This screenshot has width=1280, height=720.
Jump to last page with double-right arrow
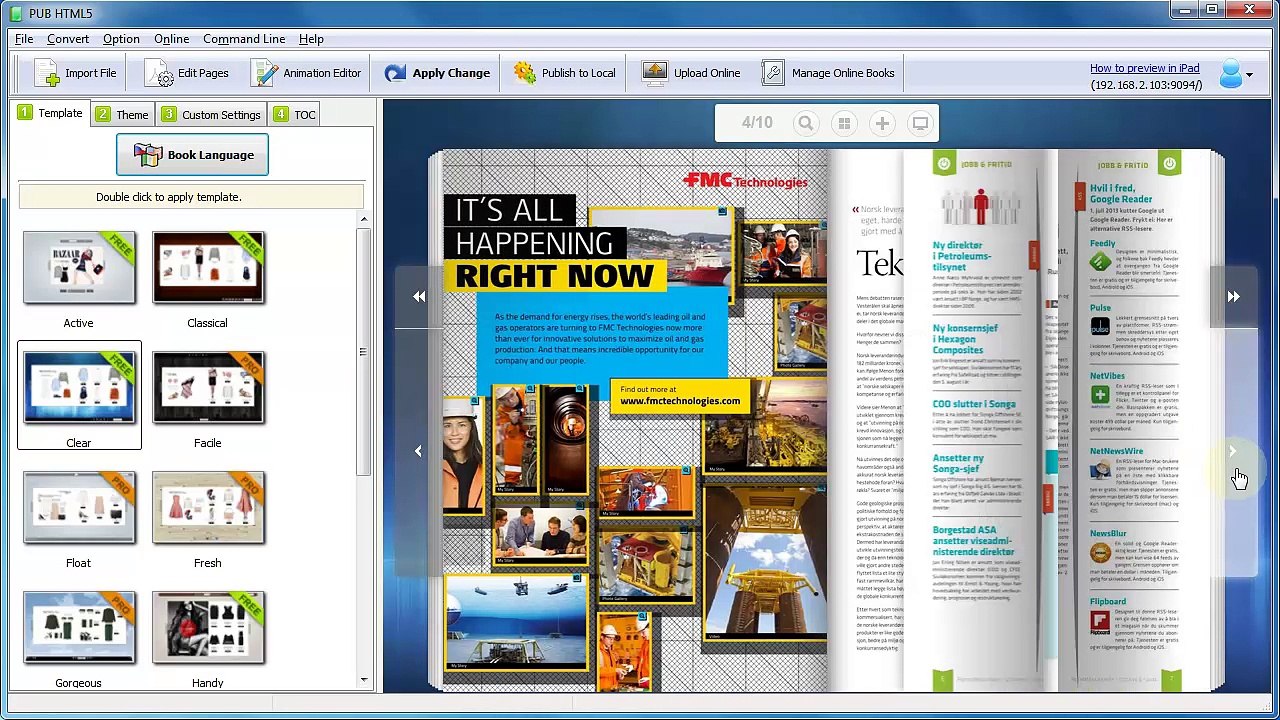point(1233,296)
